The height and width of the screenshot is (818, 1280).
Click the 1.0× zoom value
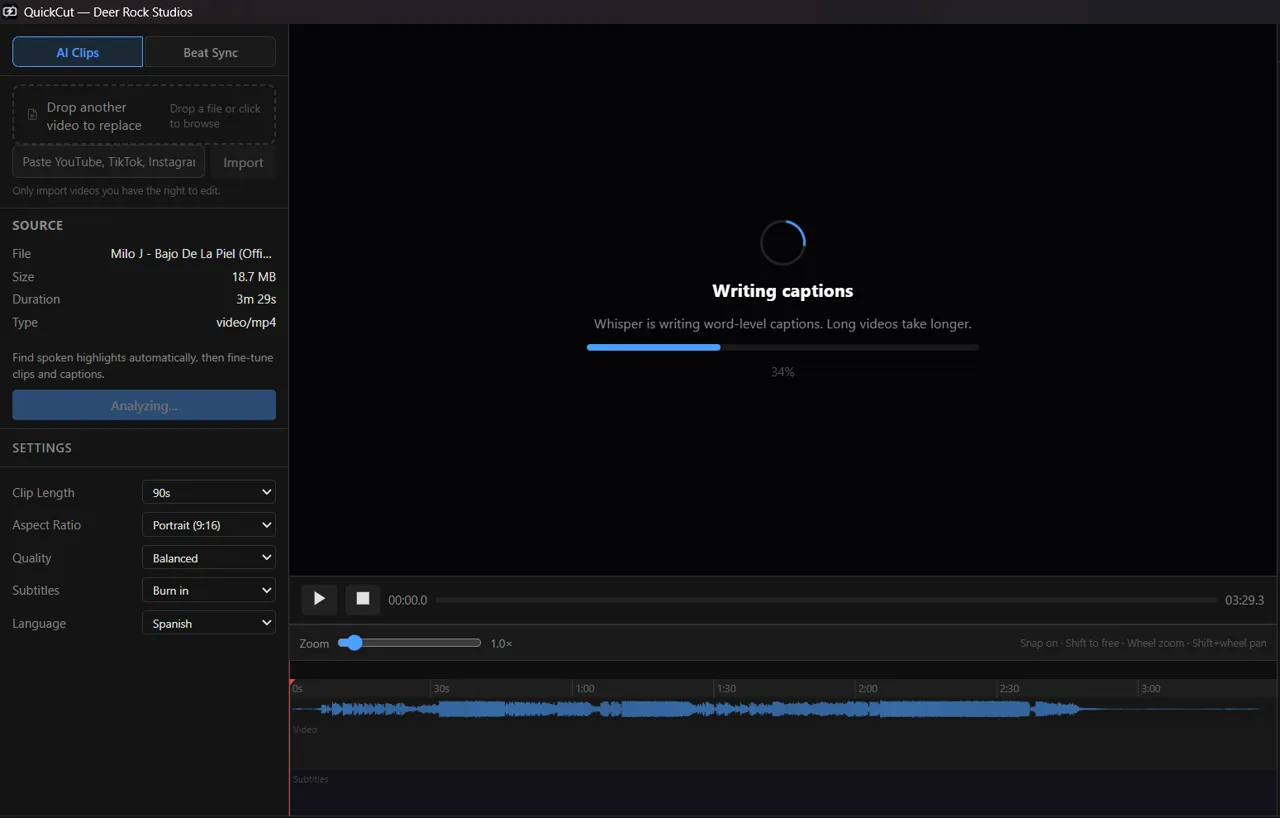[501, 643]
